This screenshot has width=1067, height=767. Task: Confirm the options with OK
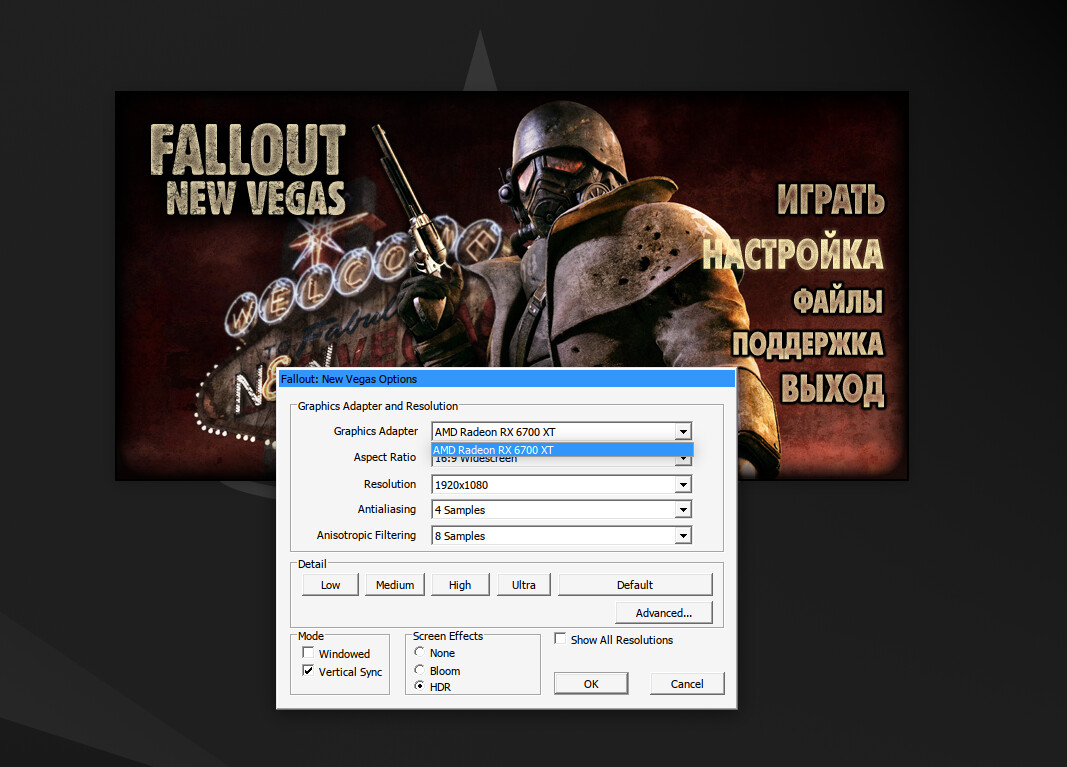pyautogui.click(x=591, y=684)
